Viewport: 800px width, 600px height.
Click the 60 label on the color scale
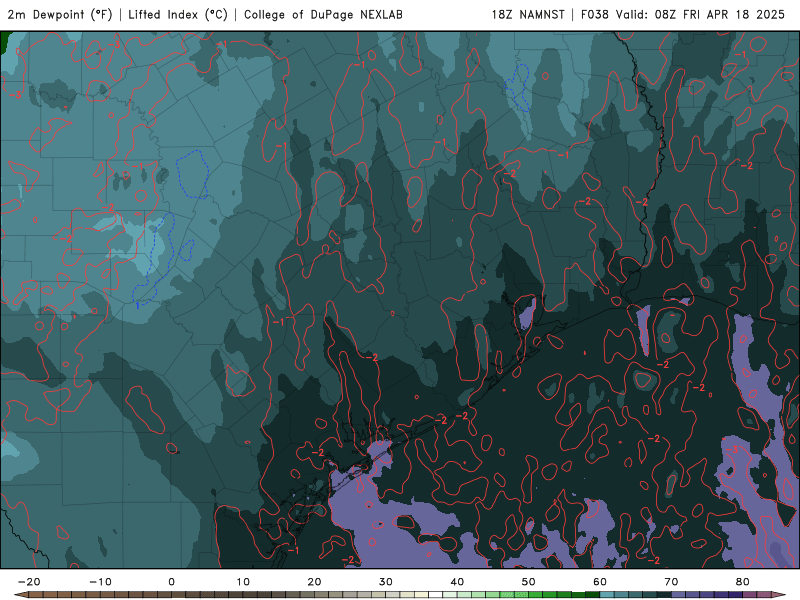pyautogui.click(x=600, y=582)
